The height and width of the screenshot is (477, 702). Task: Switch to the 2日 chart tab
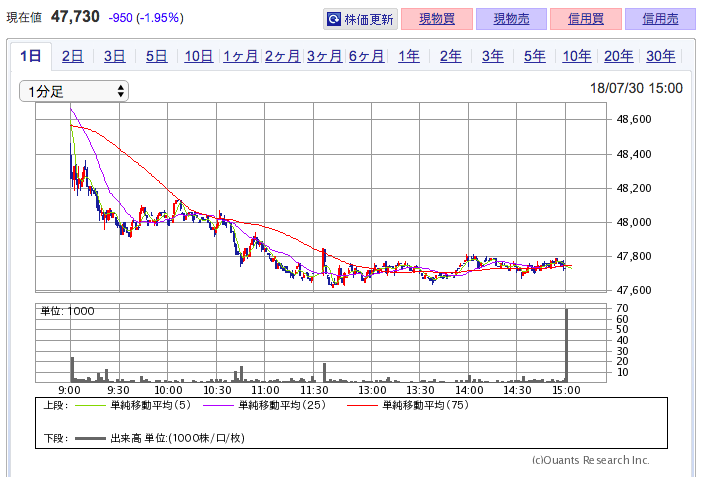[73, 56]
